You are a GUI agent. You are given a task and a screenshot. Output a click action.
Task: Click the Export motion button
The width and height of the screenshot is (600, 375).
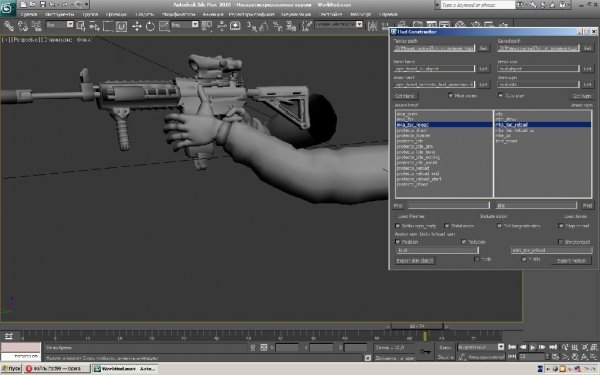coord(572,261)
